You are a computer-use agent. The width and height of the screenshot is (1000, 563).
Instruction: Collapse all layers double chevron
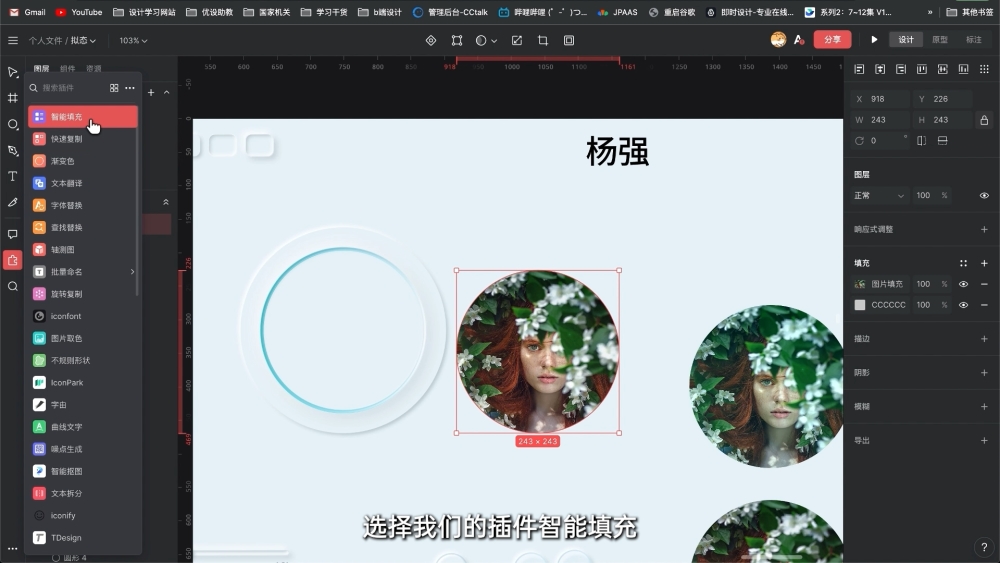pyautogui.click(x=166, y=202)
